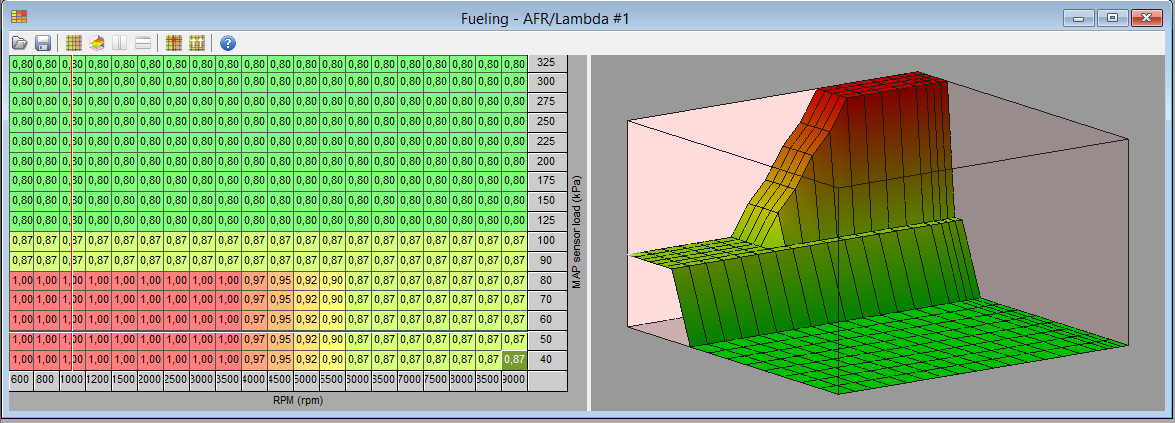Click the 600 rpm column header
1175x423 pixels.
20,380
